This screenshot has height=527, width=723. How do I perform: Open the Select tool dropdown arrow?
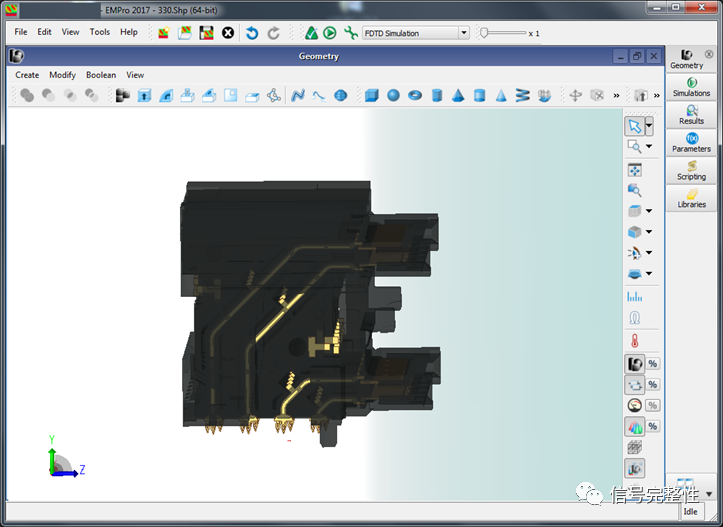click(649, 126)
